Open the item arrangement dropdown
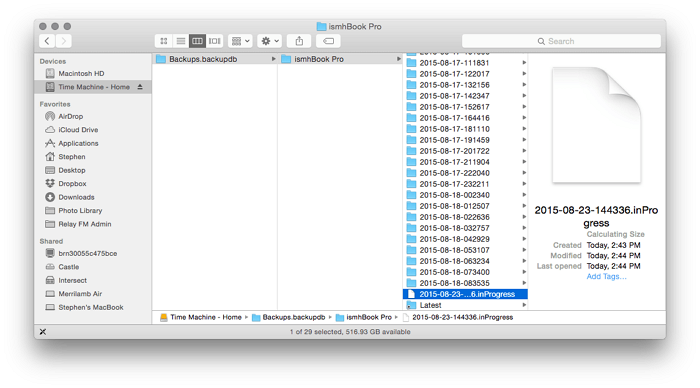This screenshot has height=388, width=700. click(241, 41)
